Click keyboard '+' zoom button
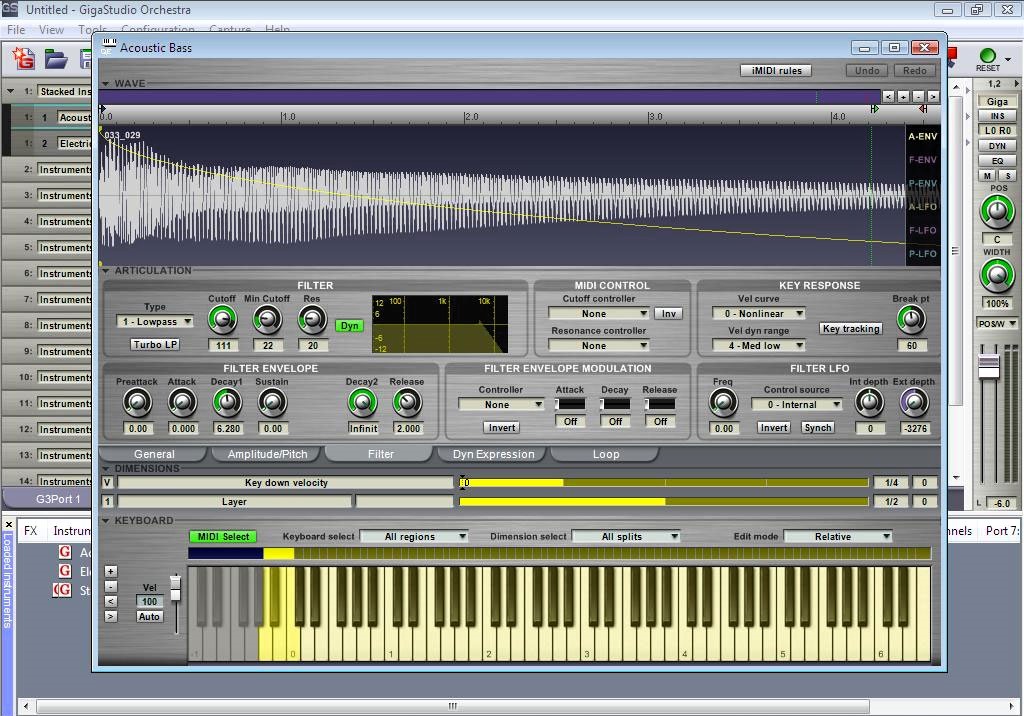Screen dimensions: 1024x716 [x=111, y=571]
